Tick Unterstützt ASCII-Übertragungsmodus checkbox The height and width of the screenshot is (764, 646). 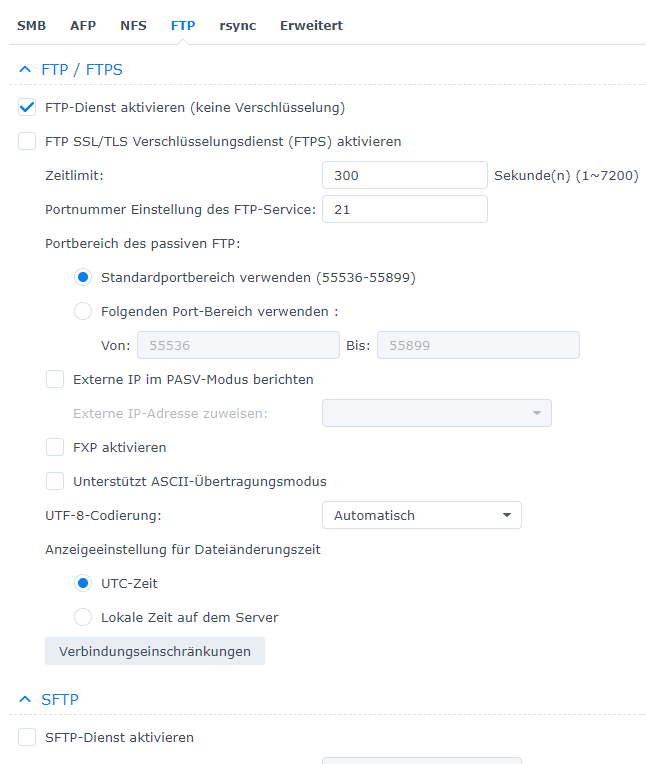coord(55,481)
